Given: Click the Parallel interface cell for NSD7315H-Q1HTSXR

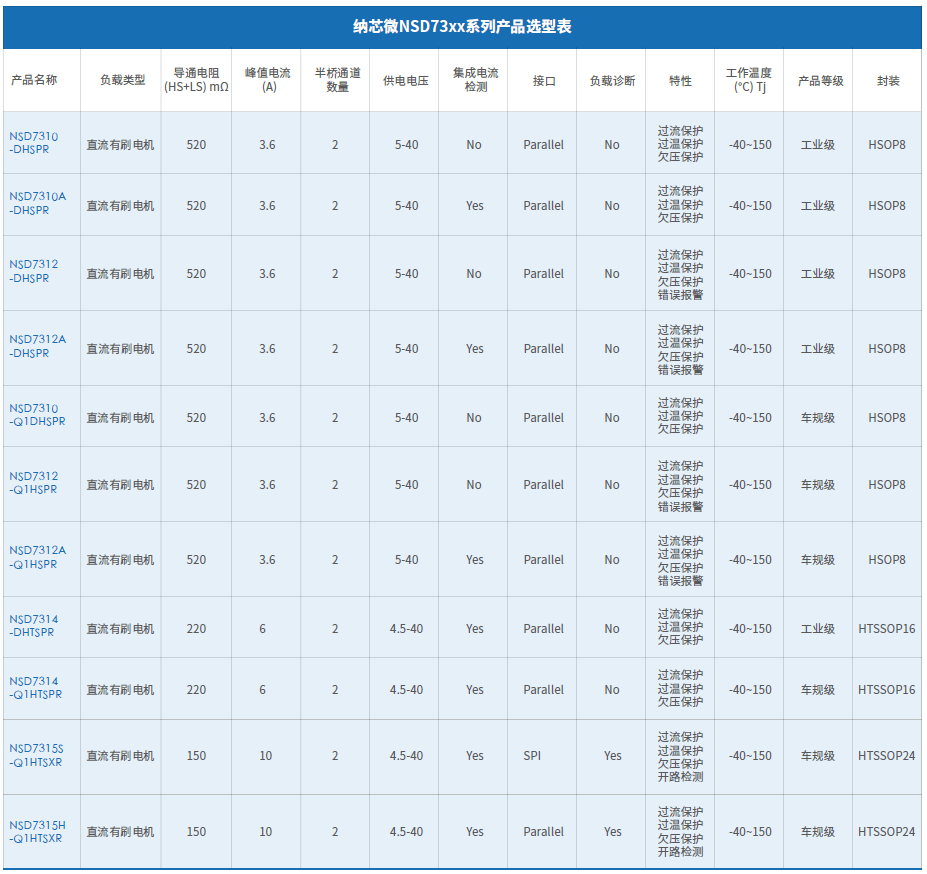Looking at the screenshot, I should point(543,832).
